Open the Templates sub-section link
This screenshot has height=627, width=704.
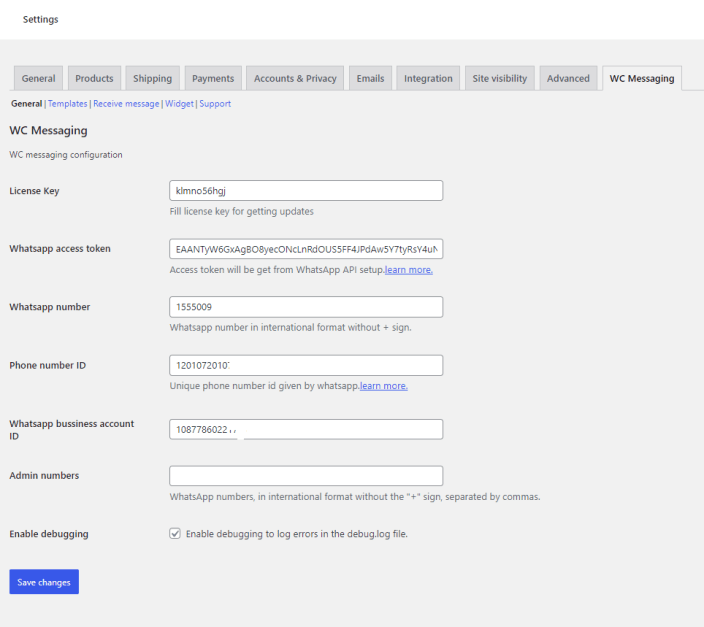(68, 104)
